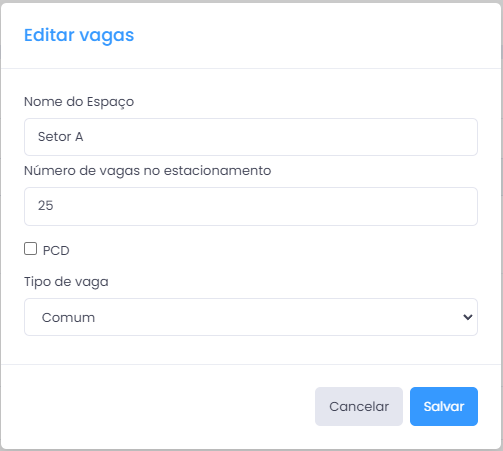Image resolution: width=503 pixels, height=451 pixels.
Task: Open the Tipo de vaga dropdown
Action: [251, 317]
